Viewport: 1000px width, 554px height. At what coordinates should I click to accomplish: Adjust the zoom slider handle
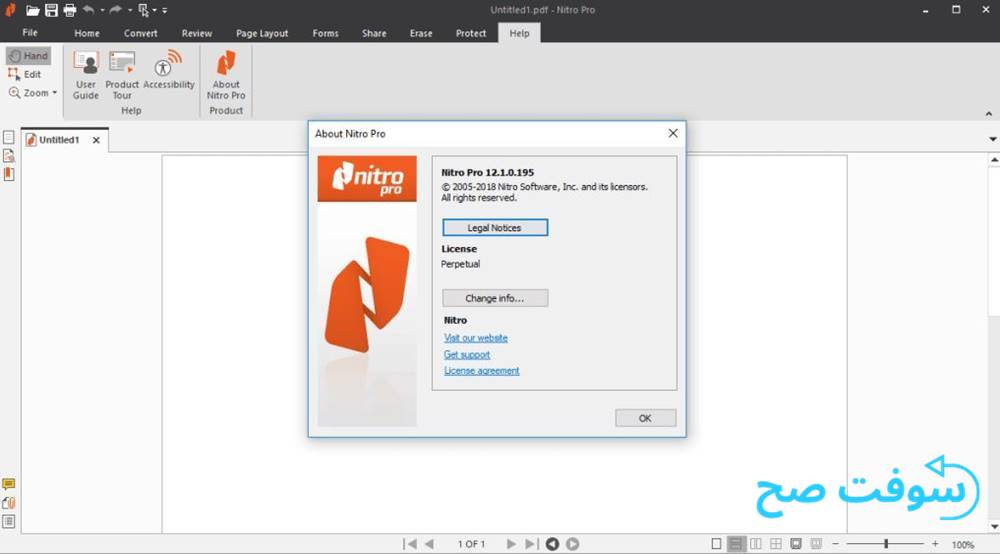(x=886, y=544)
